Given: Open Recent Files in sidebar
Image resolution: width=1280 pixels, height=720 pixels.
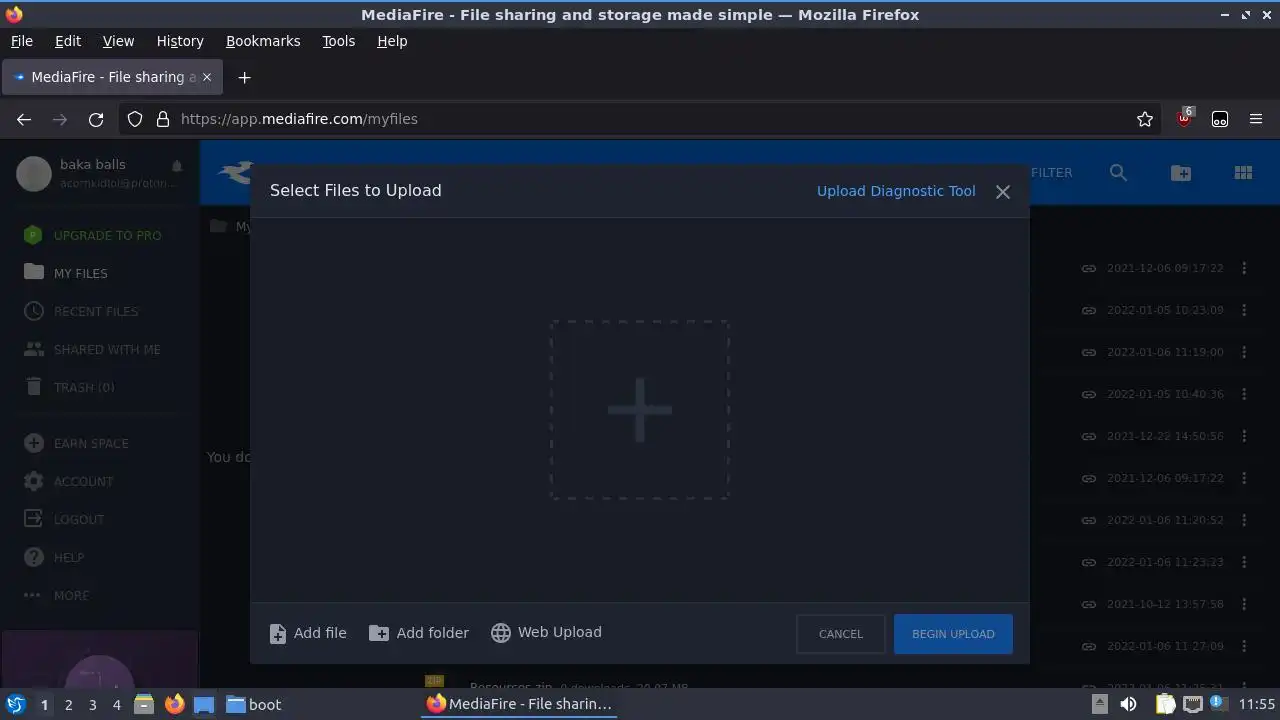Looking at the screenshot, I should pos(81,311).
